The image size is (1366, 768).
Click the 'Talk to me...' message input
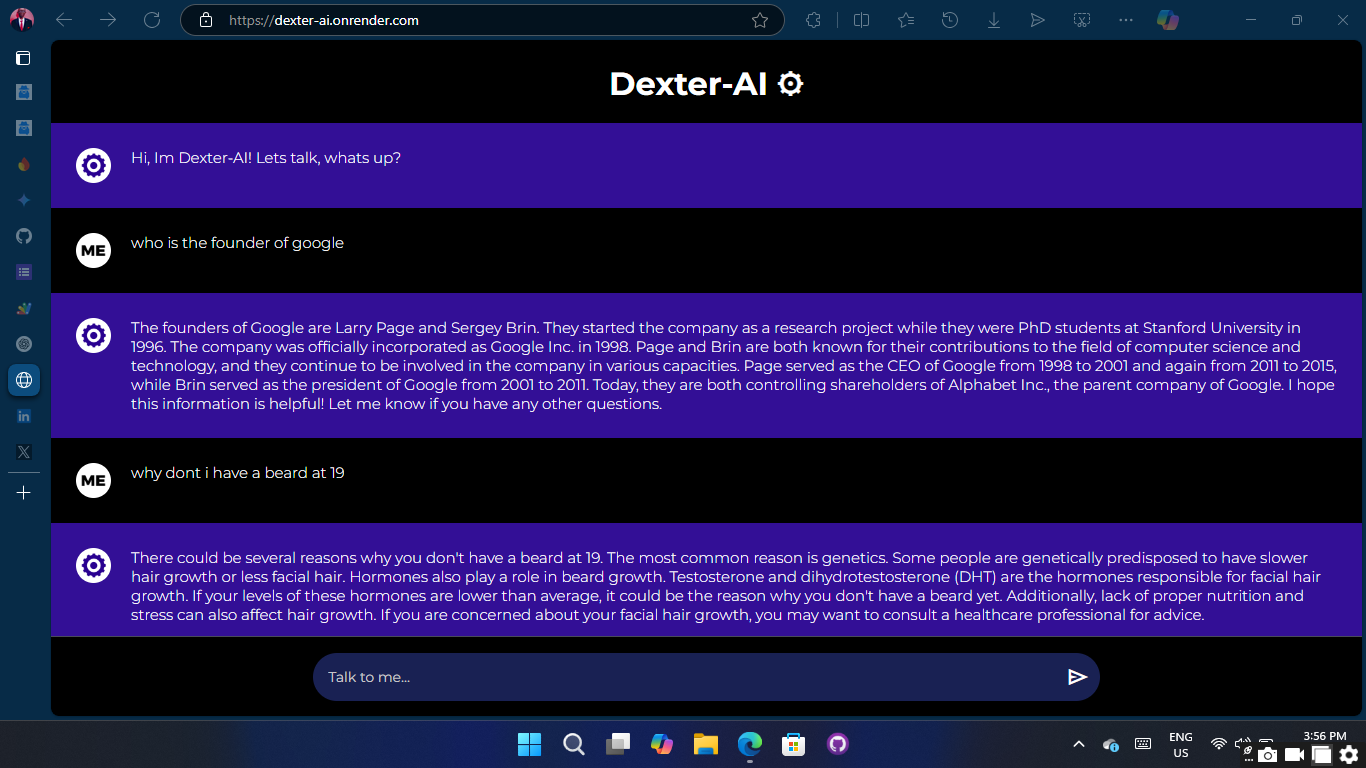point(690,677)
